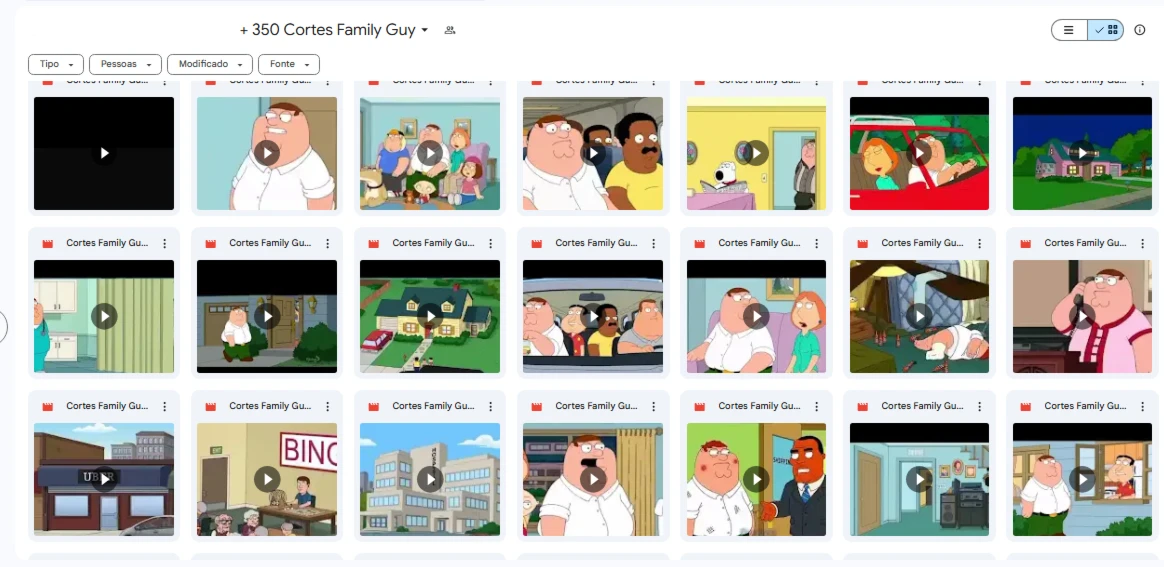
Task: Open the three-dot menu on the aerial house video
Action: [x=491, y=243]
